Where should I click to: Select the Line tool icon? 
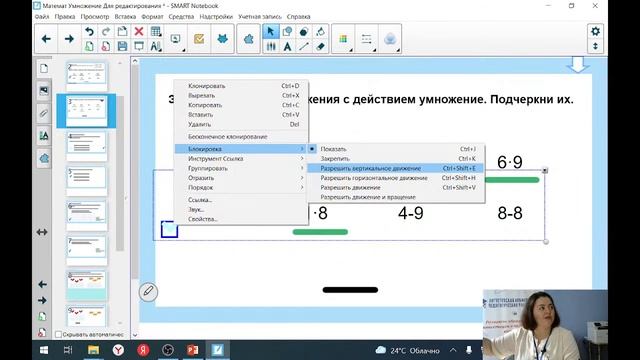click(304, 47)
